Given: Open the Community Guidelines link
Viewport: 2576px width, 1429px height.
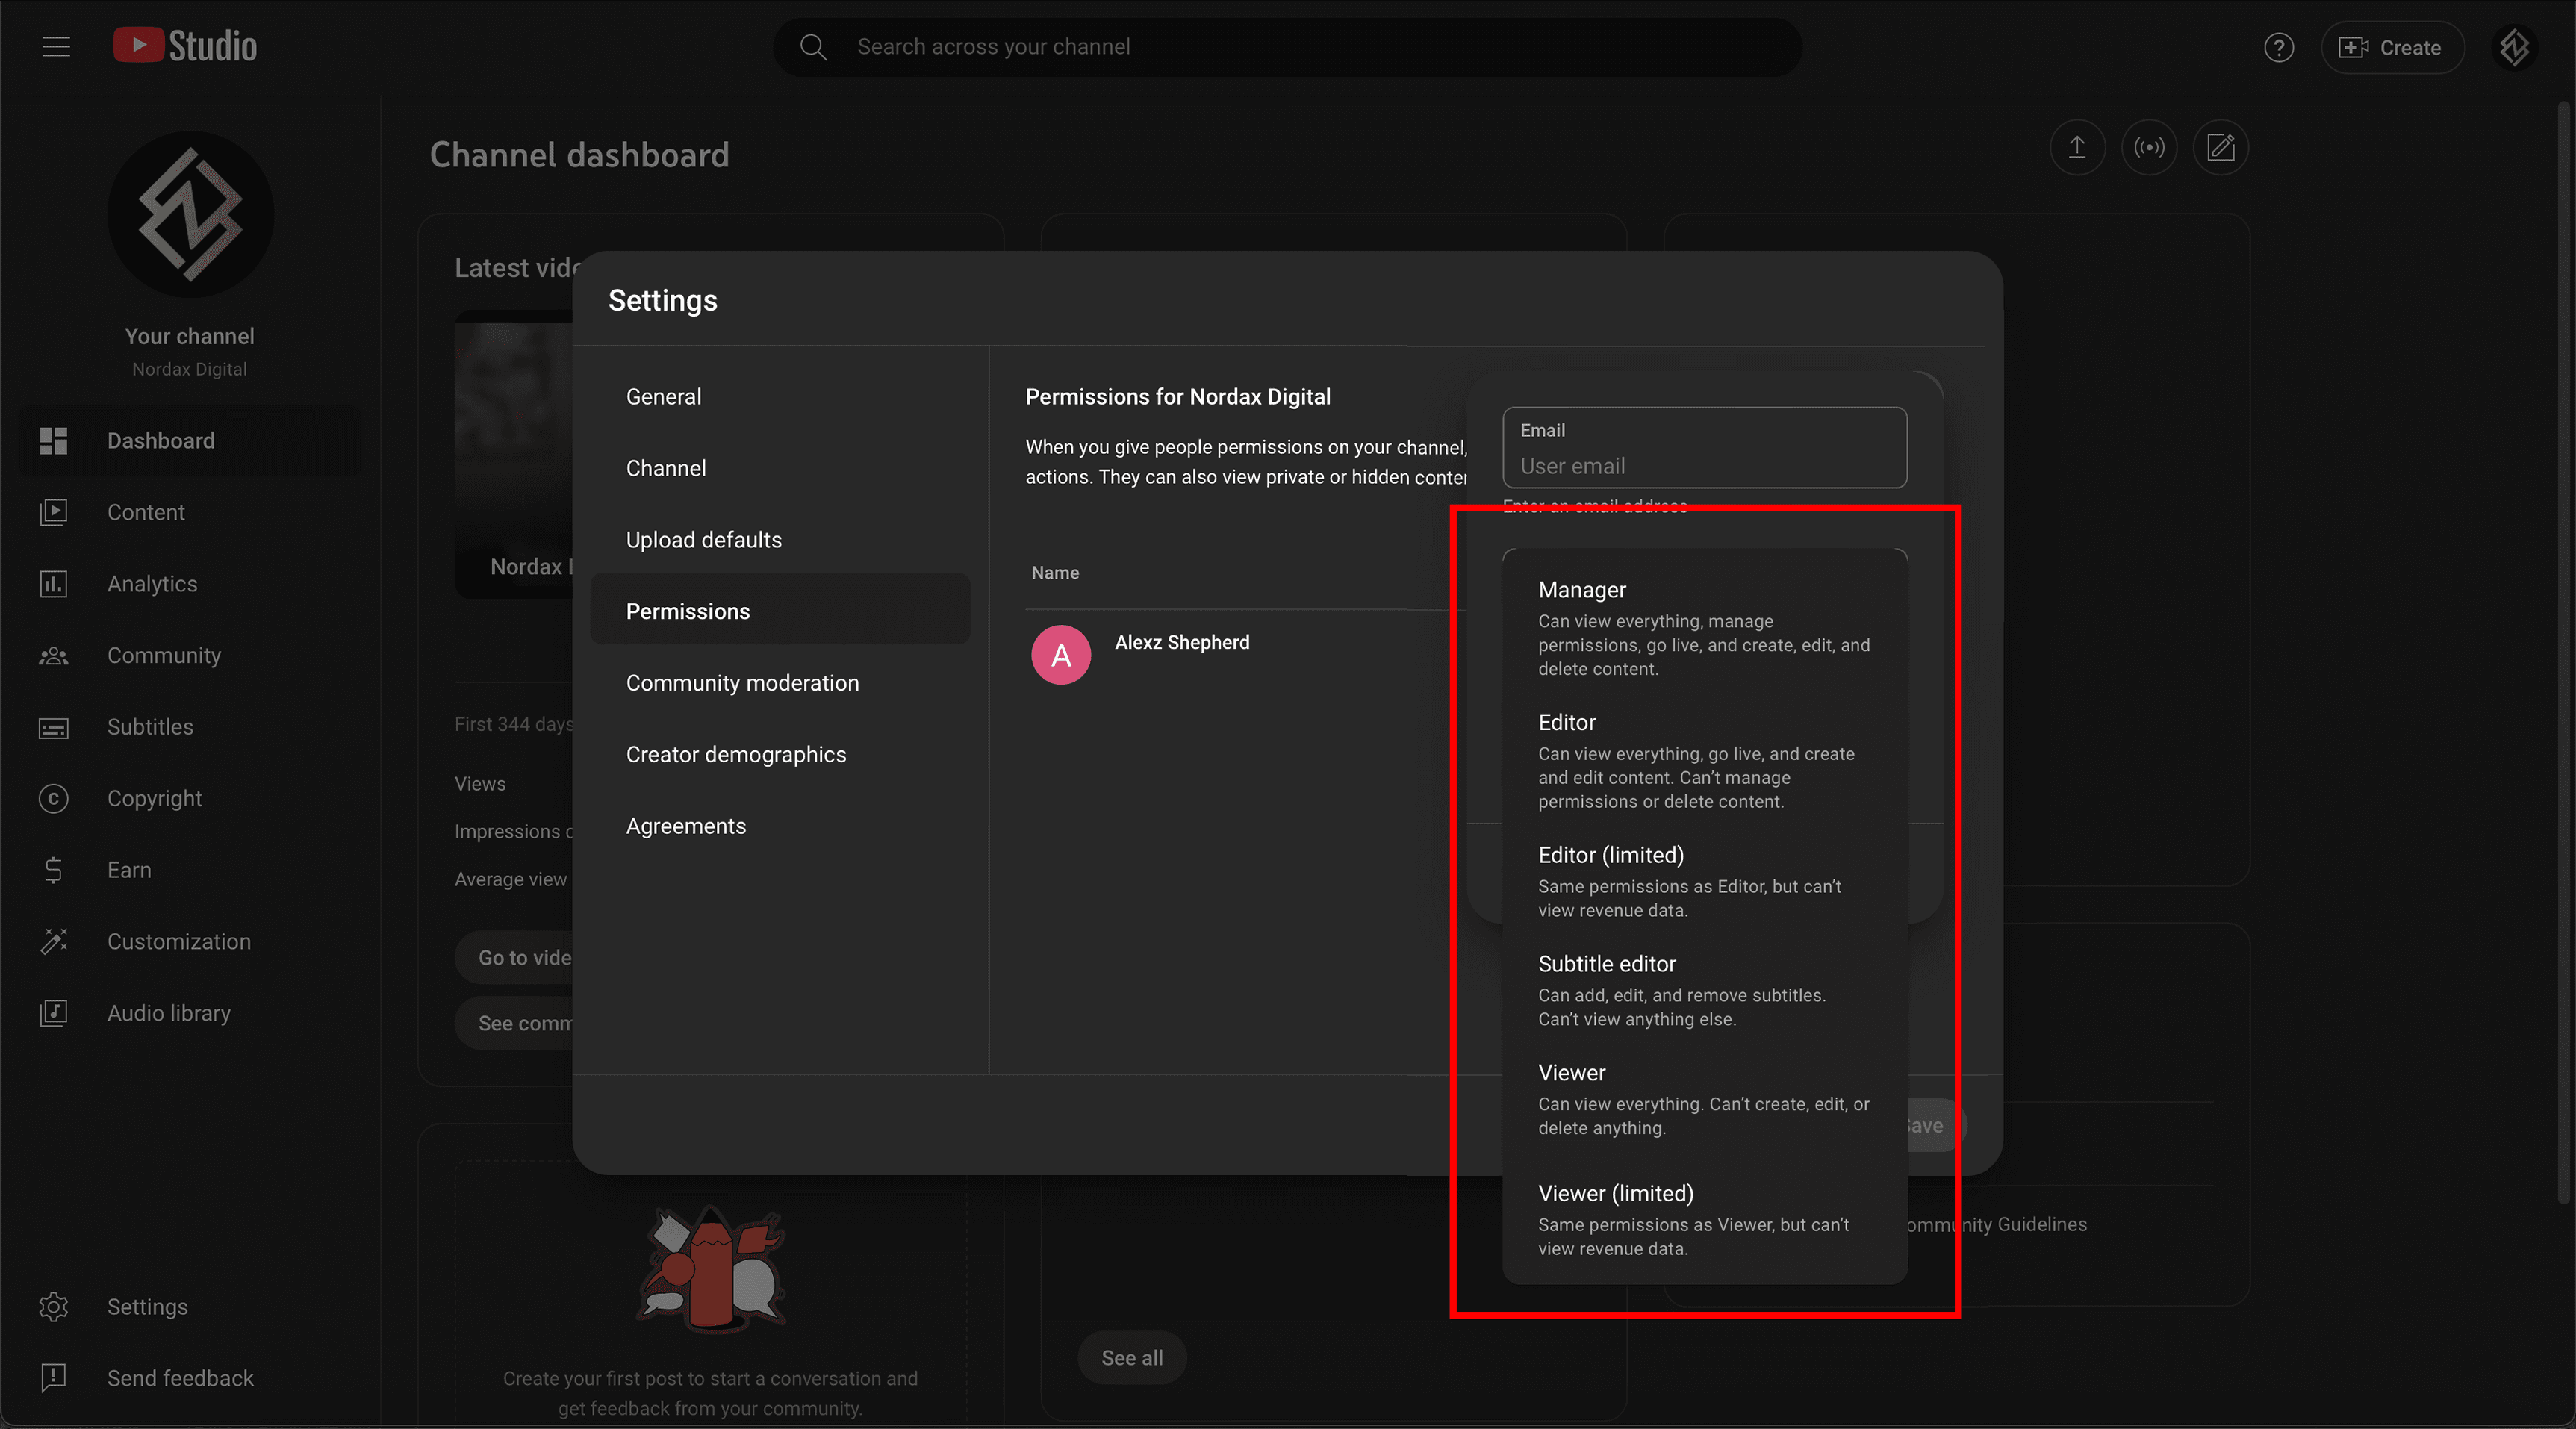Looking at the screenshot, I should pos(1995,1224).
